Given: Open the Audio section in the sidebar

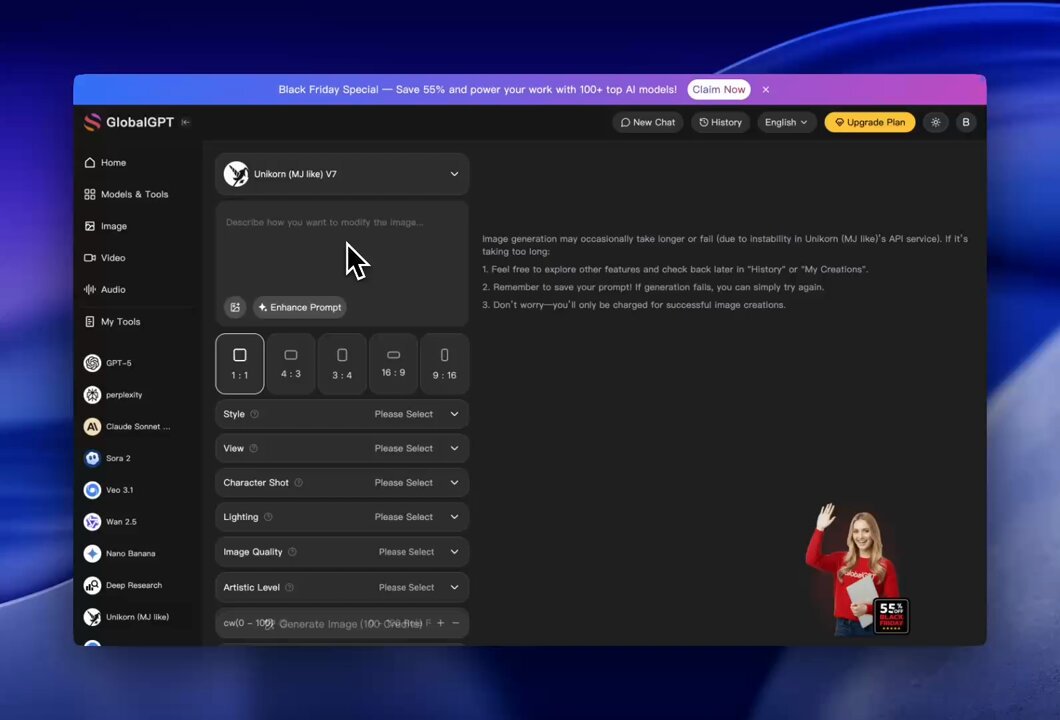Looking at the screenshot, I should 105,289.
